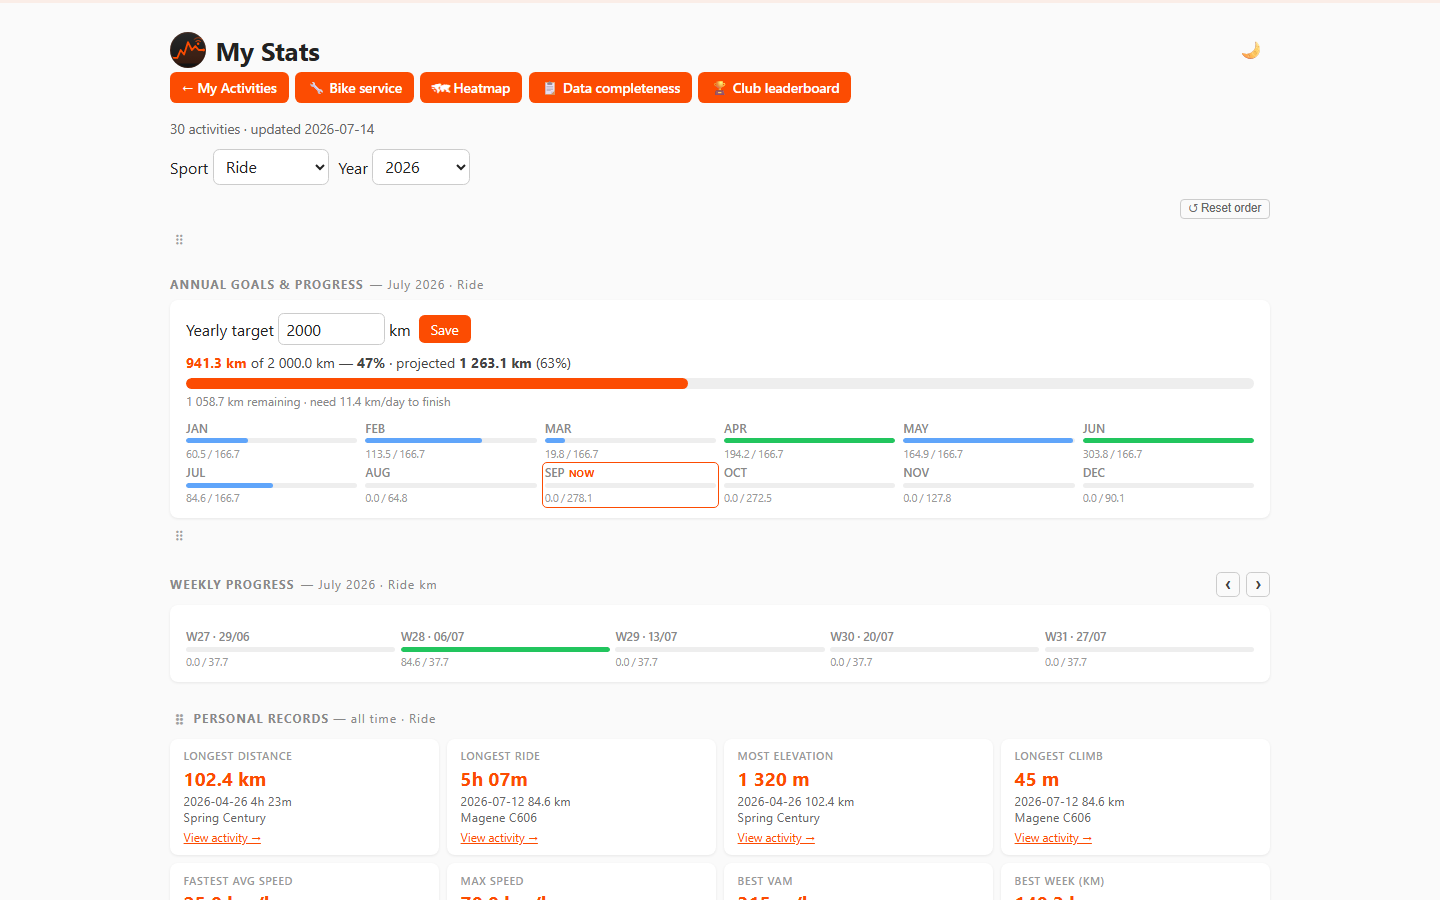Toggle dark mode with the moon icon
Viewport: 1440px width, 900px height.
1250,50
